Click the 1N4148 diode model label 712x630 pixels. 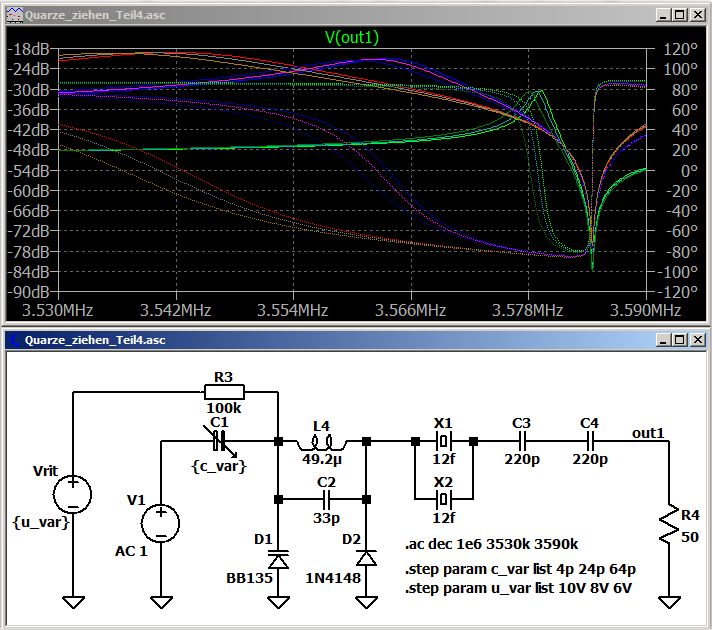coord(333,578)
